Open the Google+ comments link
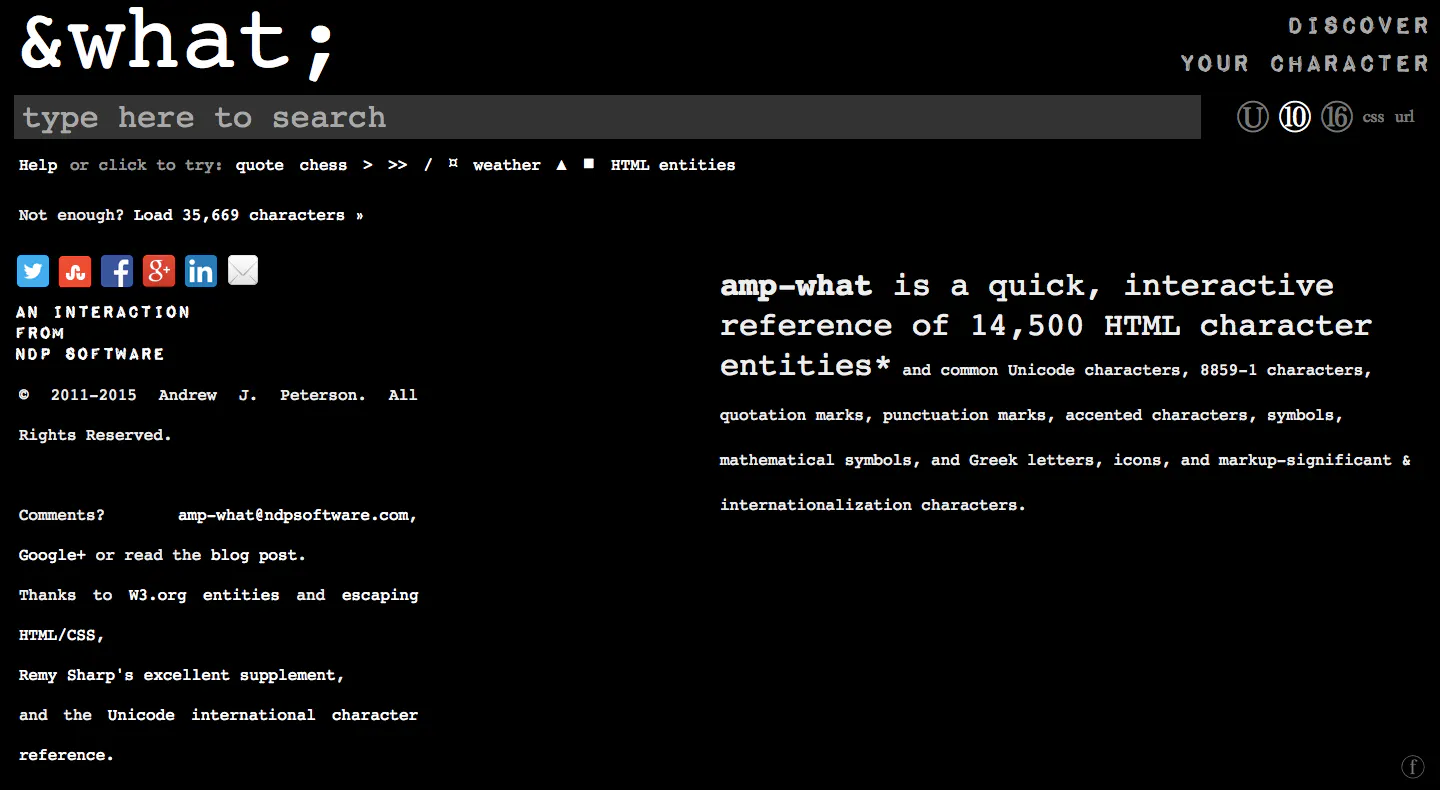This screenshot has width=1440, height=790. [x=52, y=555]
